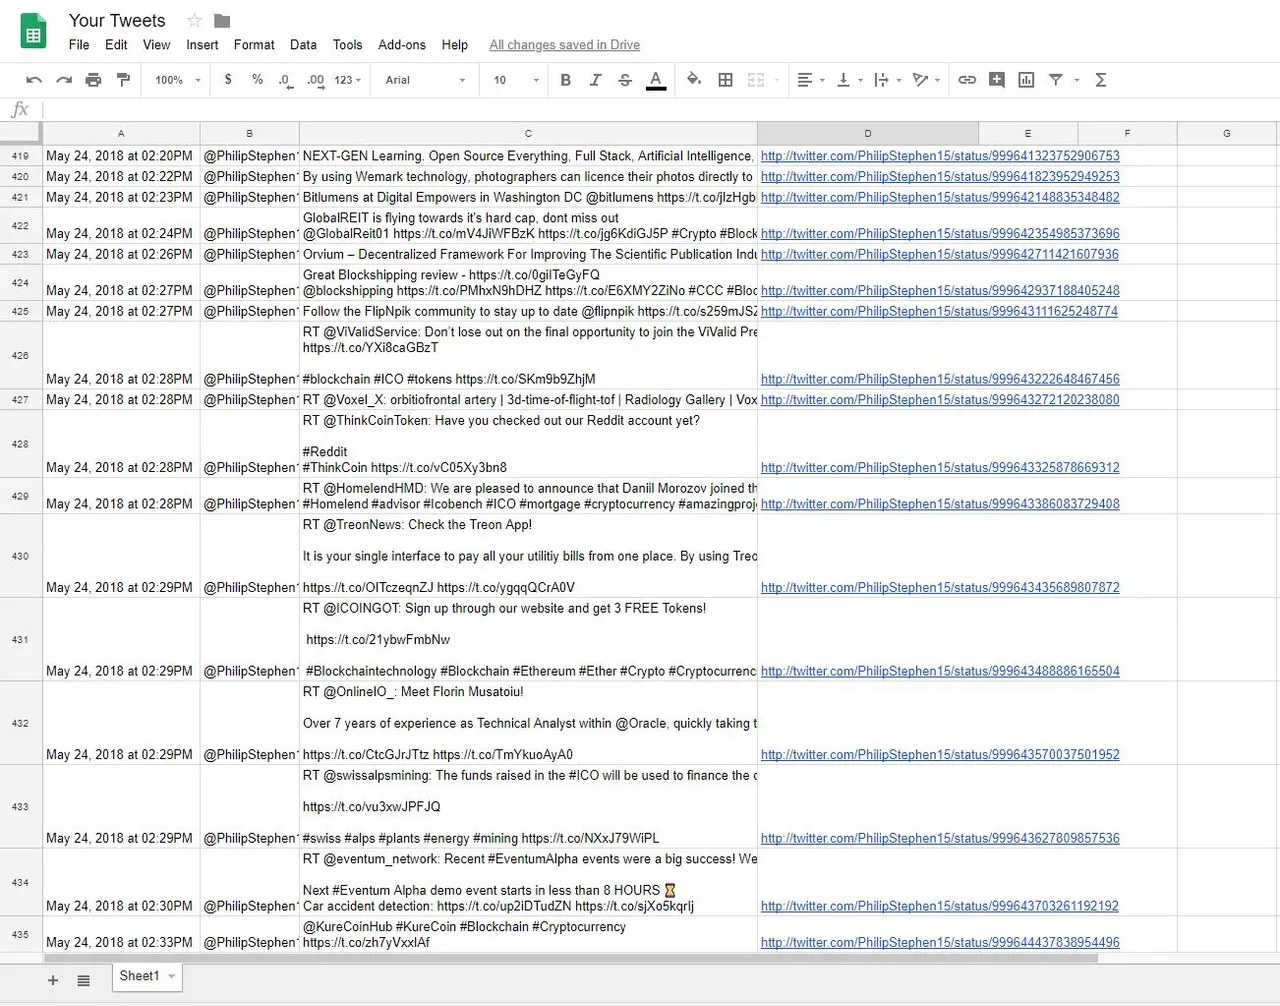Open the Add-ons menu
The height and width of the screenshot is (1006, 1280).
pos(402,45)
